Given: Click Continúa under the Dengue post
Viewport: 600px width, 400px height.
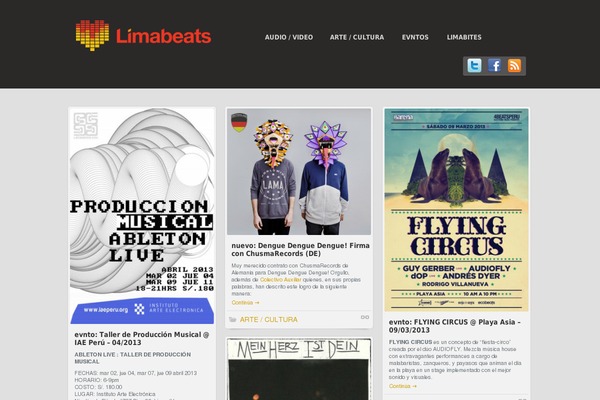Looking at the screenshot, I should click(245, 302).
